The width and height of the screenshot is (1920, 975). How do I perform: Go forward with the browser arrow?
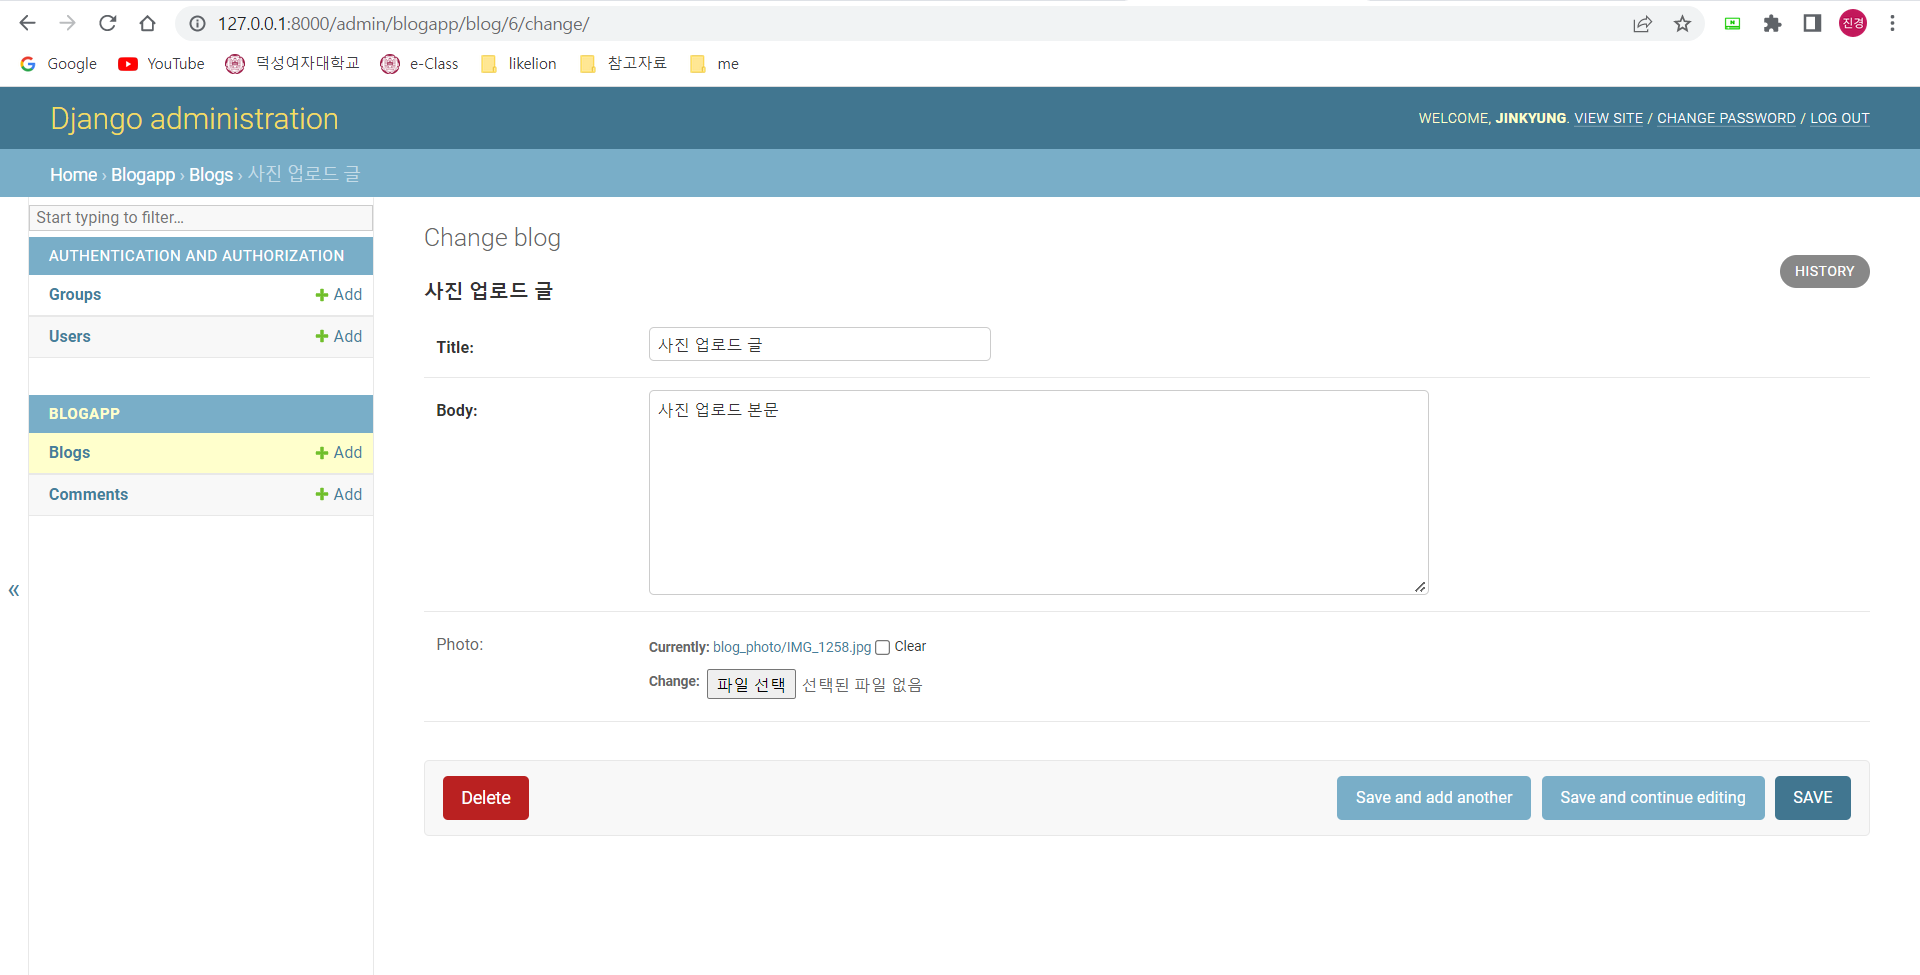(x=68, y=23)
